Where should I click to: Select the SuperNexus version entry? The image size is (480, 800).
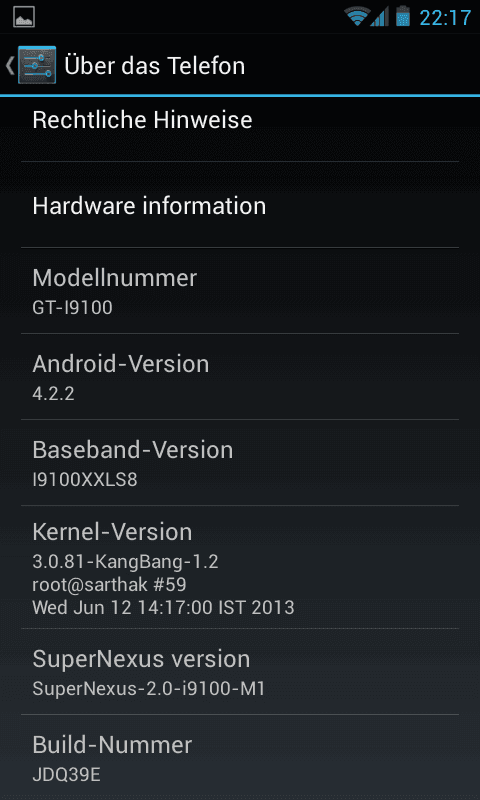pos(240,671)
